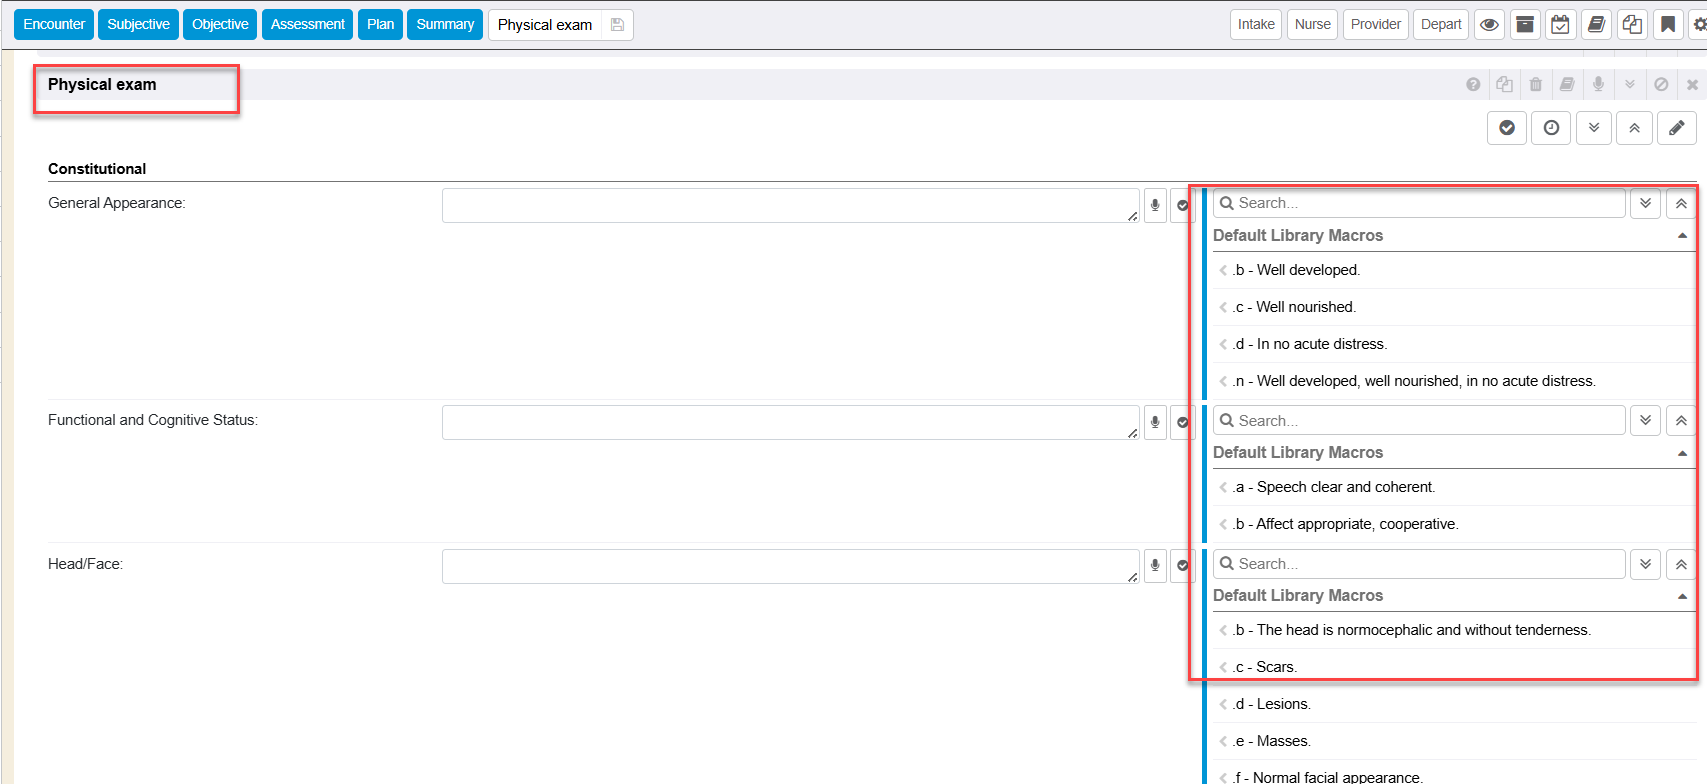Viewport: 1707px width, 784px height.
Task: Click the pencil edit icon button
Action: tap(1676, 128)
